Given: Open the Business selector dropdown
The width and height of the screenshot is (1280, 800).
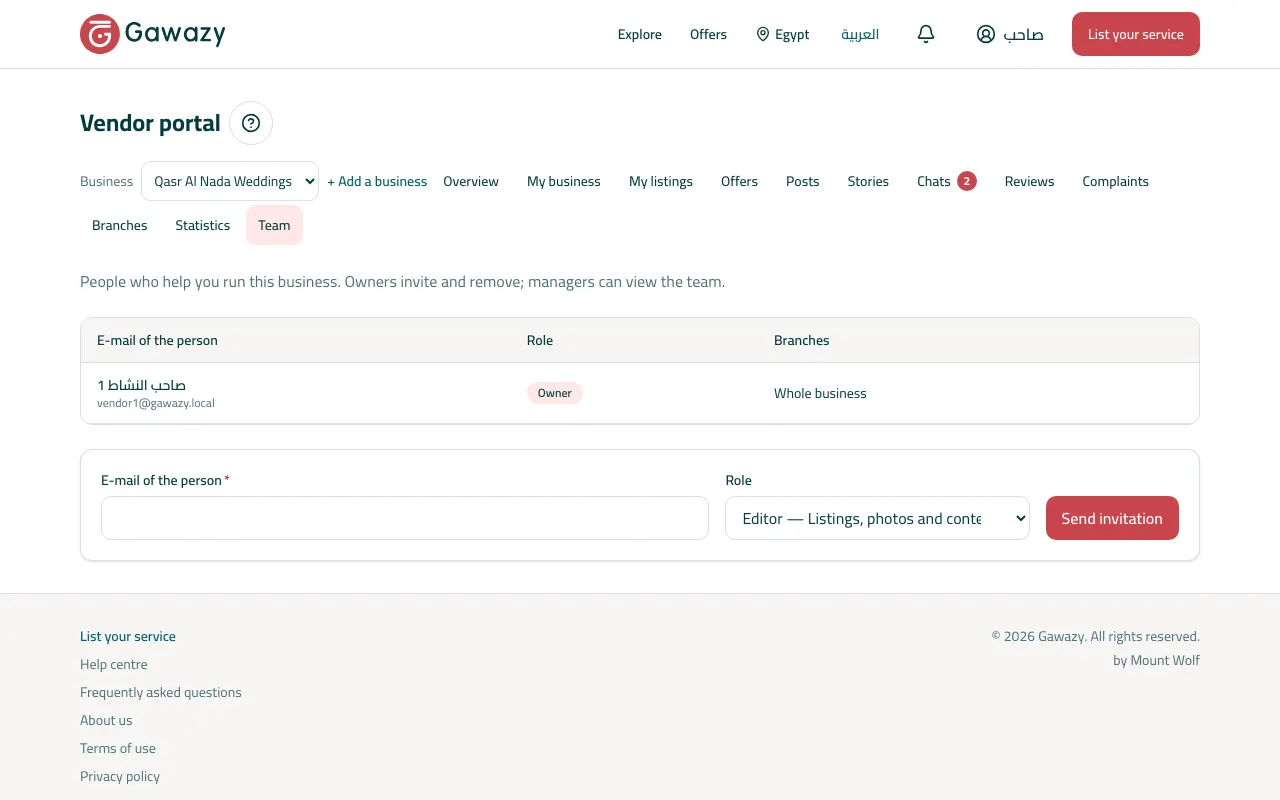Looking at the screenshot, I should [x=230, y=181].
